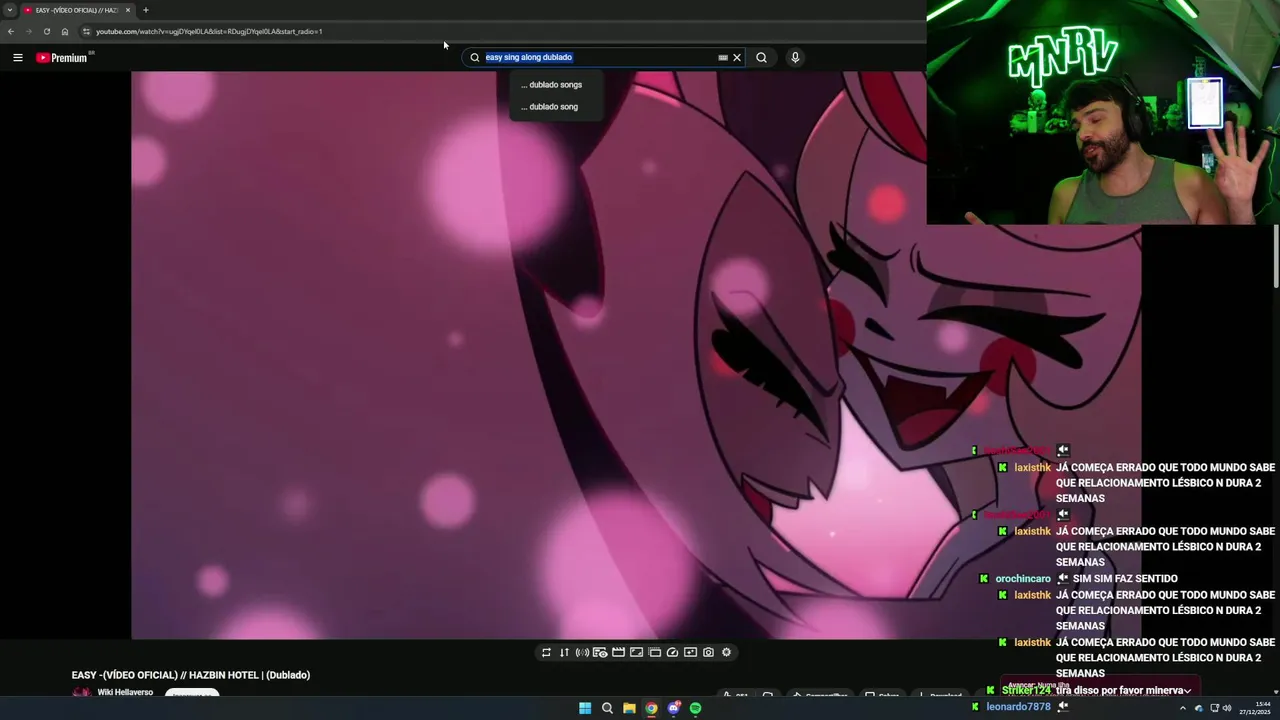Open Windows taskbar search
Image resolution: width=1280 pixels, height=720 pixels.
click(x=607, y=708)
